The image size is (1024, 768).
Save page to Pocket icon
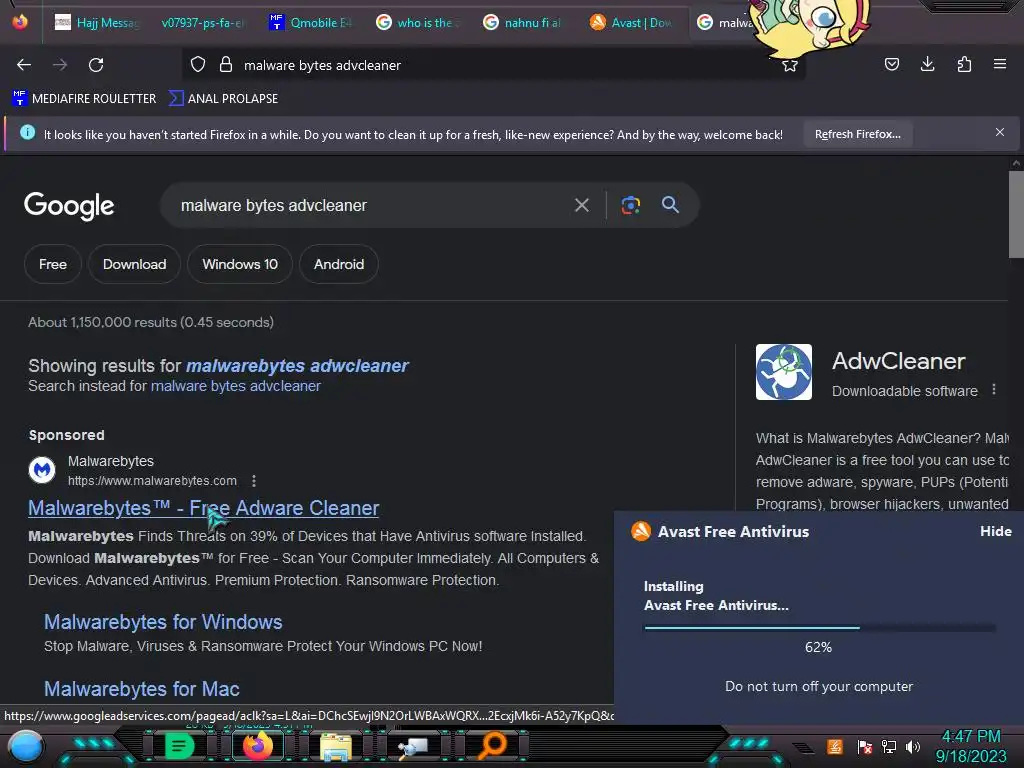click(x=891, y=64)
